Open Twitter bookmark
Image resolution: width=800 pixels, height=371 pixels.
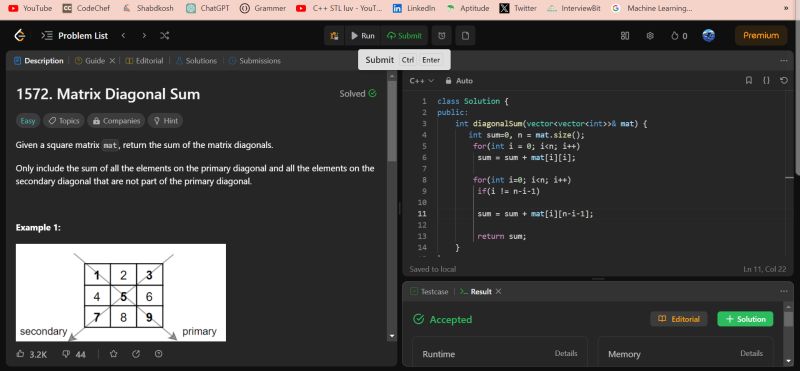(x=518, y=8)
